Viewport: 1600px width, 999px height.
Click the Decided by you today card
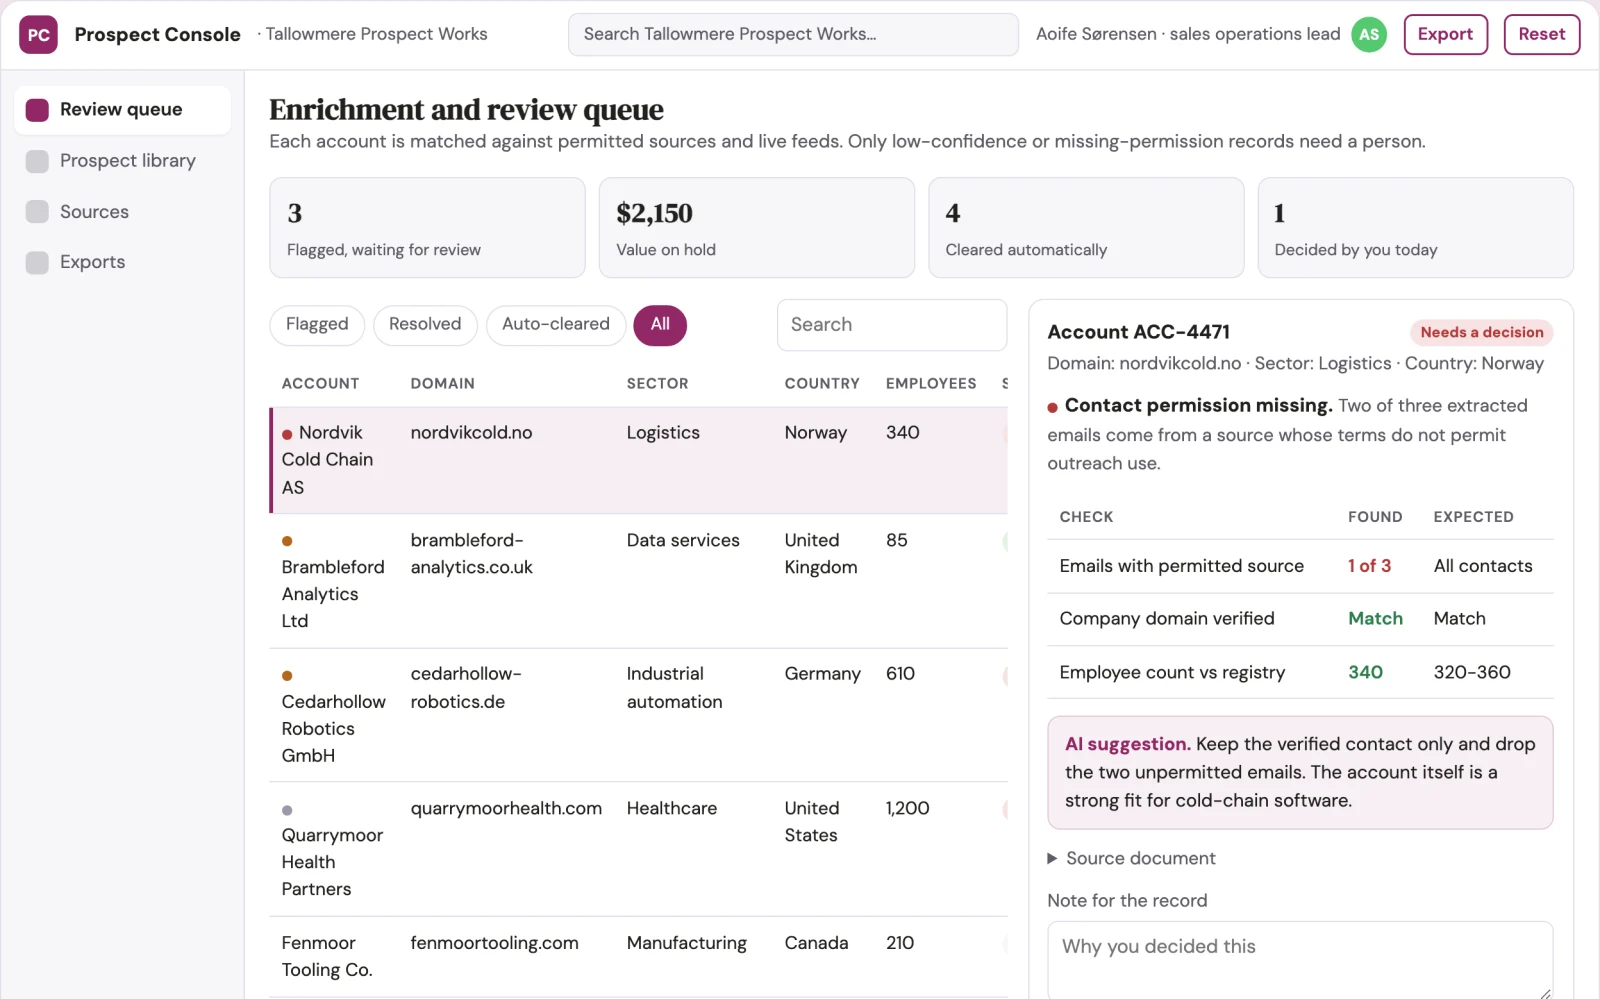tap(1416, 228)
